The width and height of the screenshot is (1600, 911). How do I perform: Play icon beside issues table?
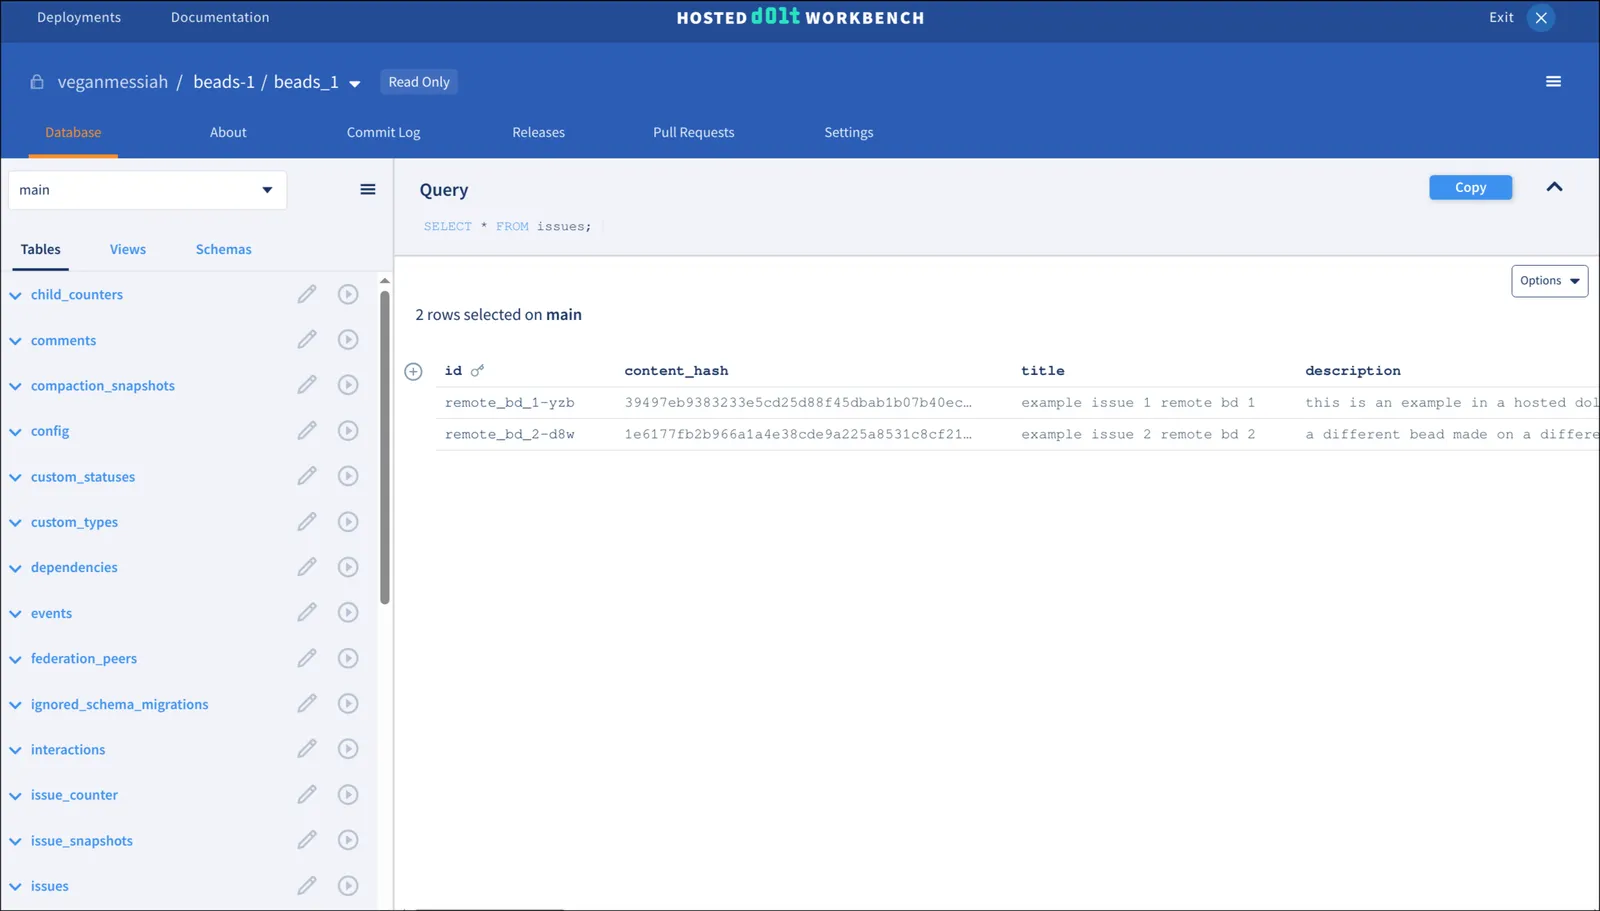[x=348, y=886]
